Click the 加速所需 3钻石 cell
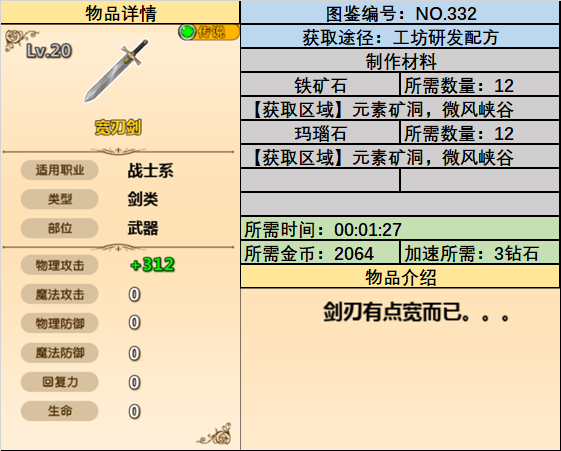Viewport: 561px width, 451px height. coord(480,252)
